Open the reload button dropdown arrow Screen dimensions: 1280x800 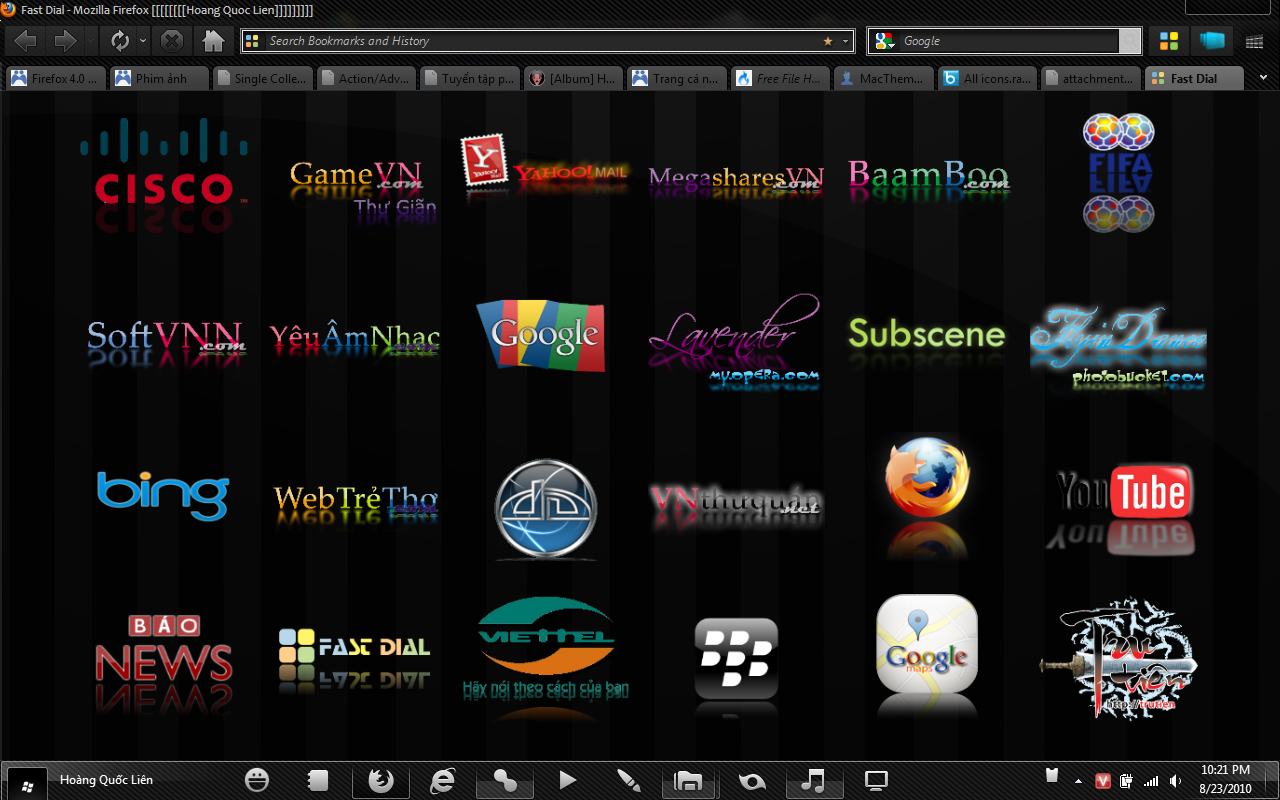click(x=143, y=41)
